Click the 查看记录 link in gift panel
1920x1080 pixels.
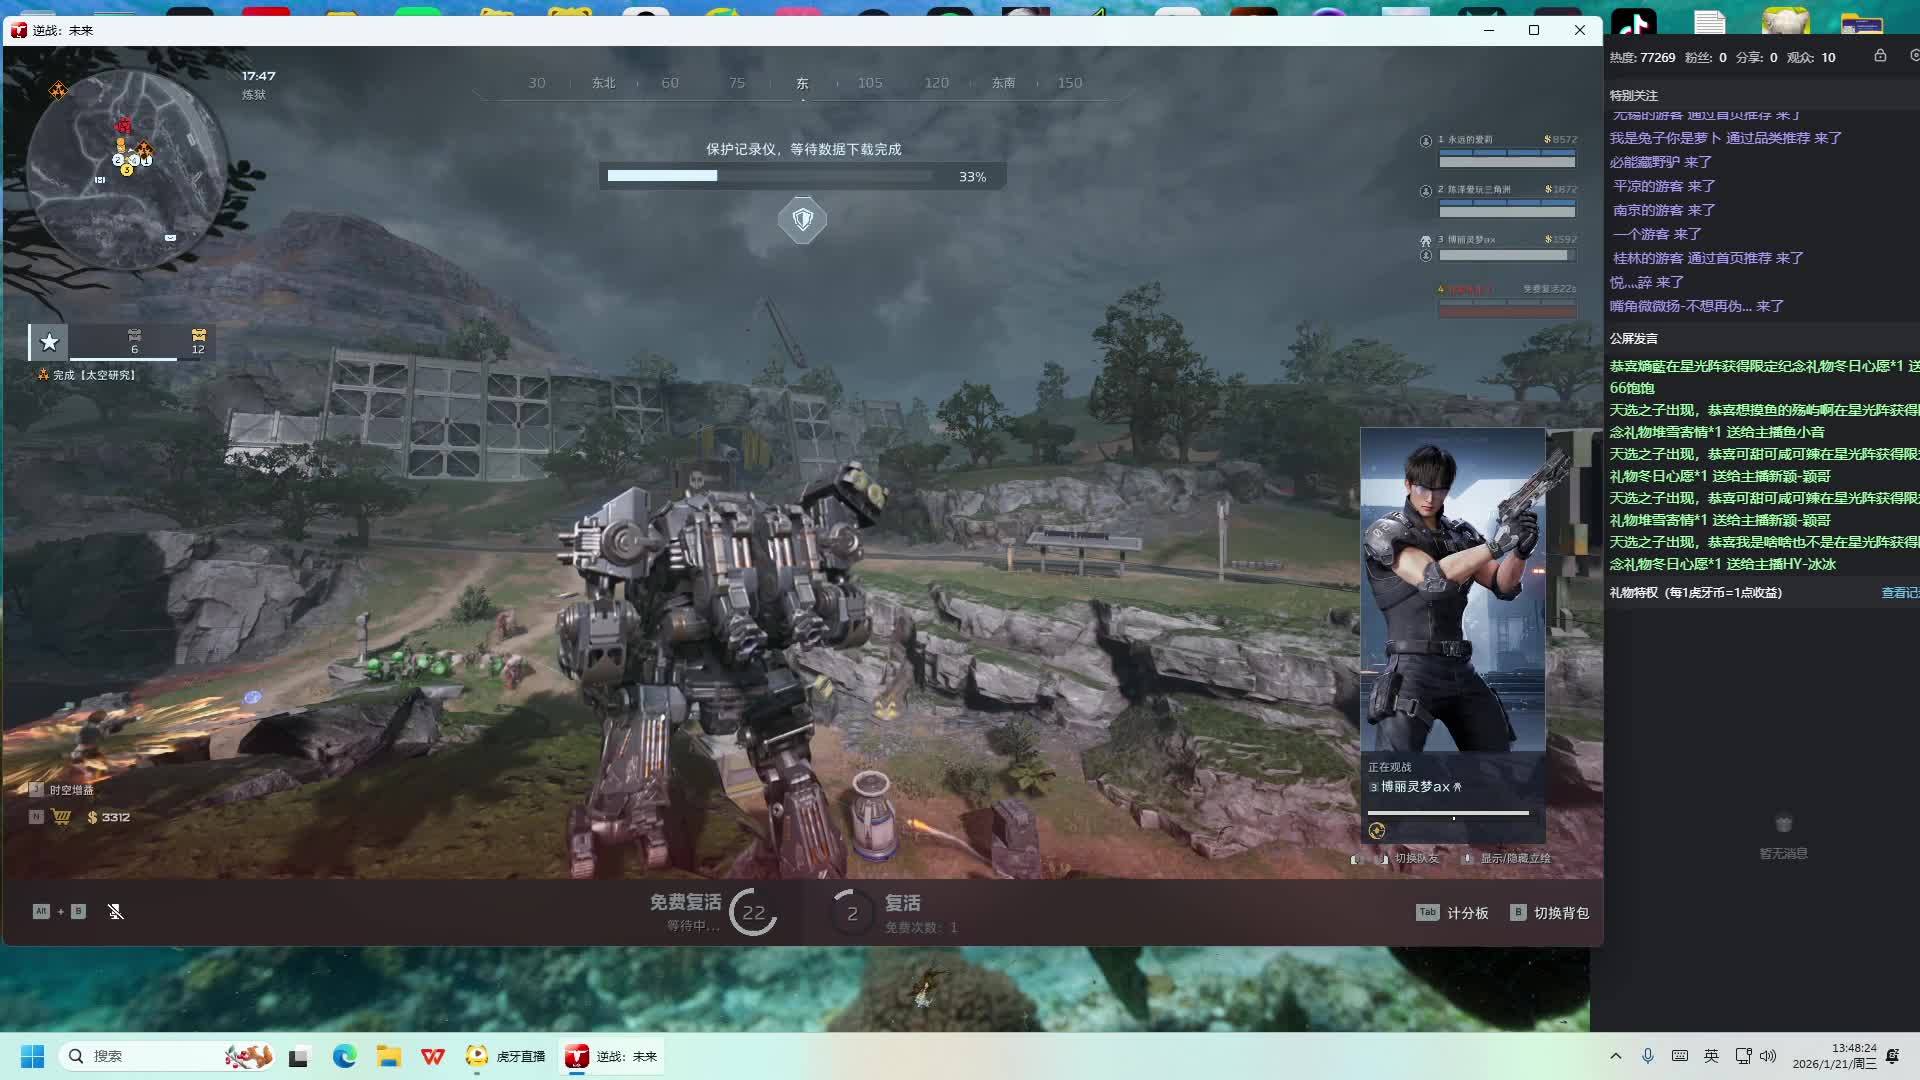(1899, 593)
